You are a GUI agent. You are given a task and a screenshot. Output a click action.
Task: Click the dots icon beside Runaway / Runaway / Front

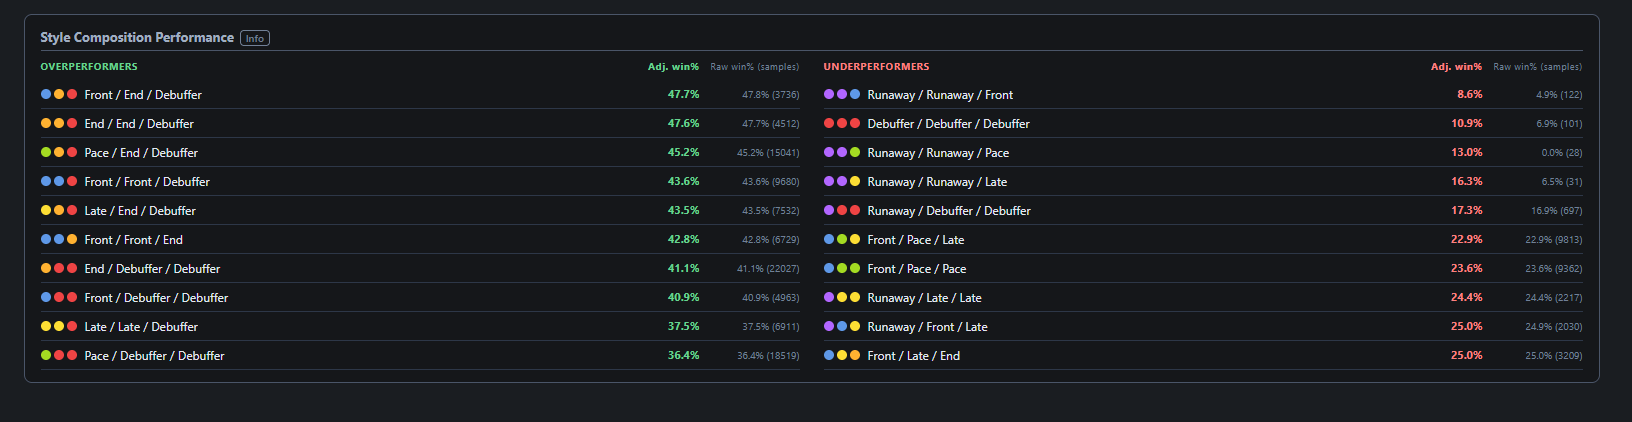(842, 95)
